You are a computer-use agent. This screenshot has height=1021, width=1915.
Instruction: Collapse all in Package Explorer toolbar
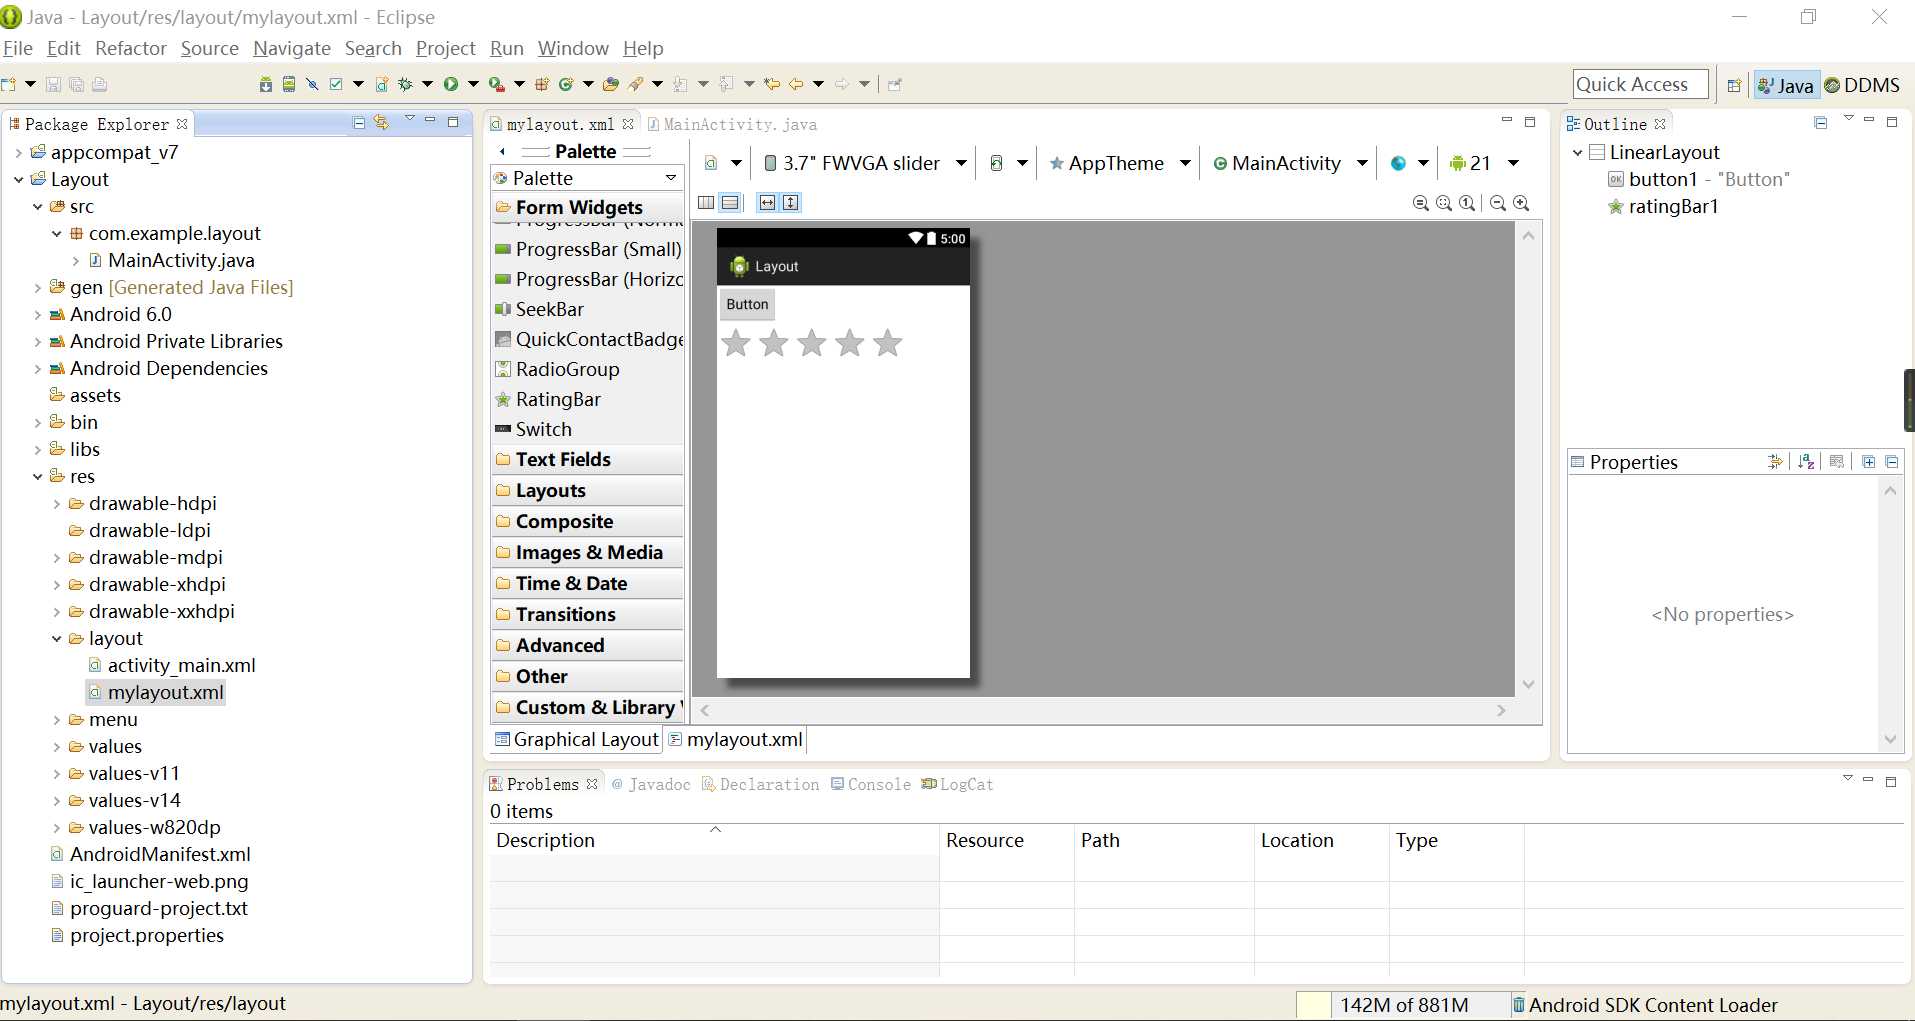coord(359,122)
